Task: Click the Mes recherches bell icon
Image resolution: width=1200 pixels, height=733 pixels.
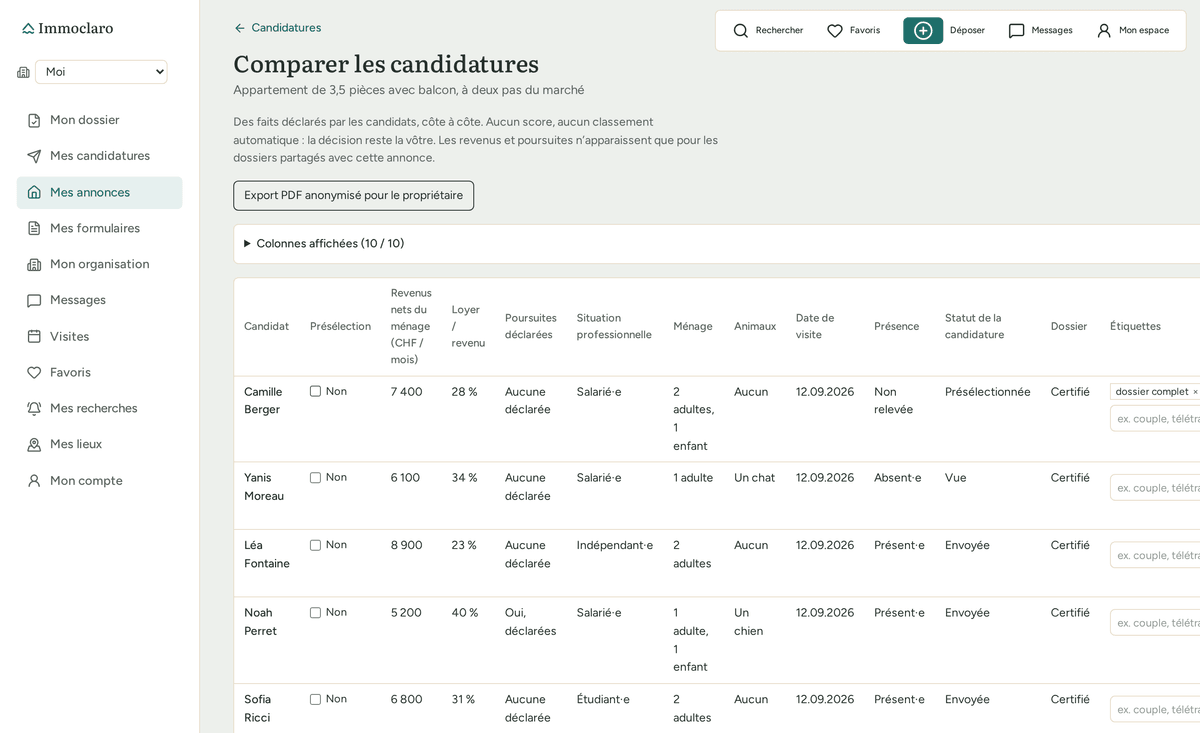Action: 34,408
